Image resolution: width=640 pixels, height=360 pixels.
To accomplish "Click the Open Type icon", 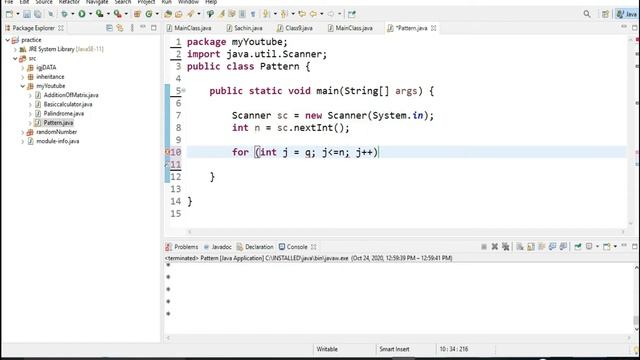I will coord(168,14).
